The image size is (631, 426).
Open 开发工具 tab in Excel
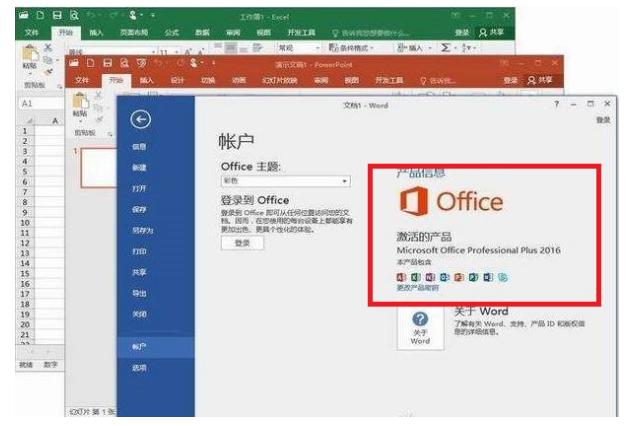pos(301,32)
